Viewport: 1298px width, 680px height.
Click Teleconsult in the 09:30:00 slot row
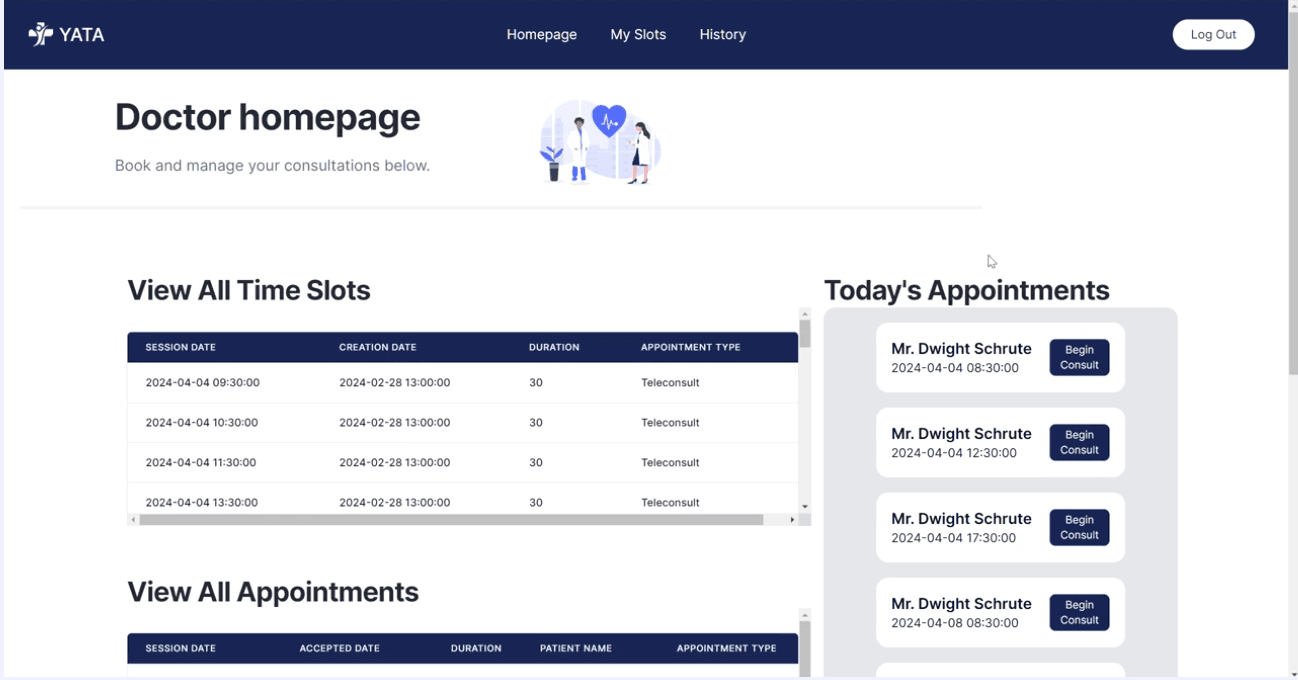670,383
